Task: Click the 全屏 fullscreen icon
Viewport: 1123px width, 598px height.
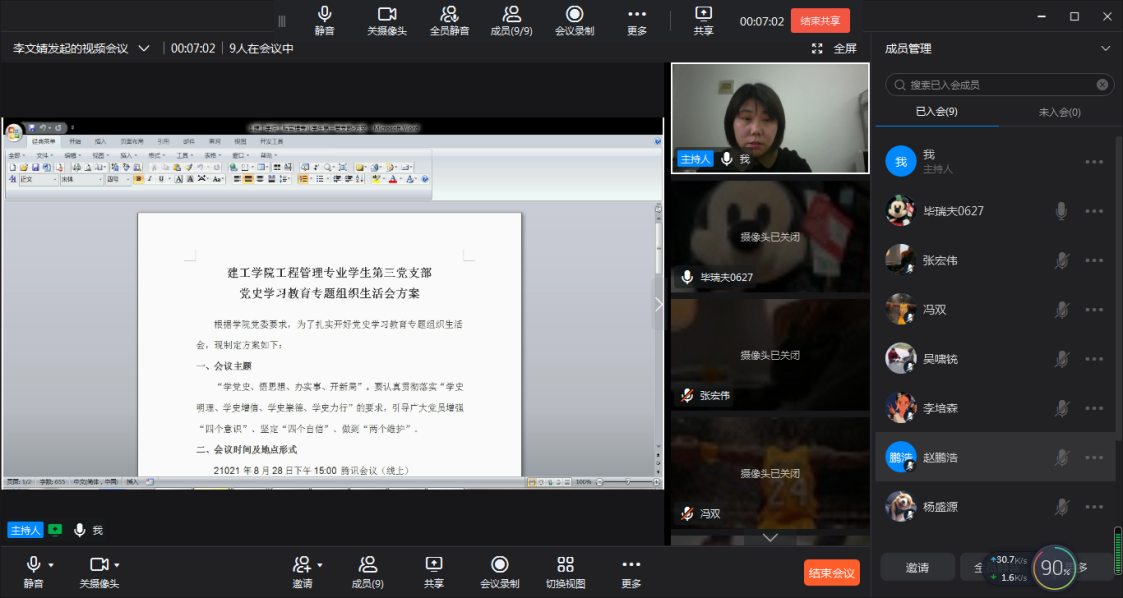Action: [x=817, y=48]
